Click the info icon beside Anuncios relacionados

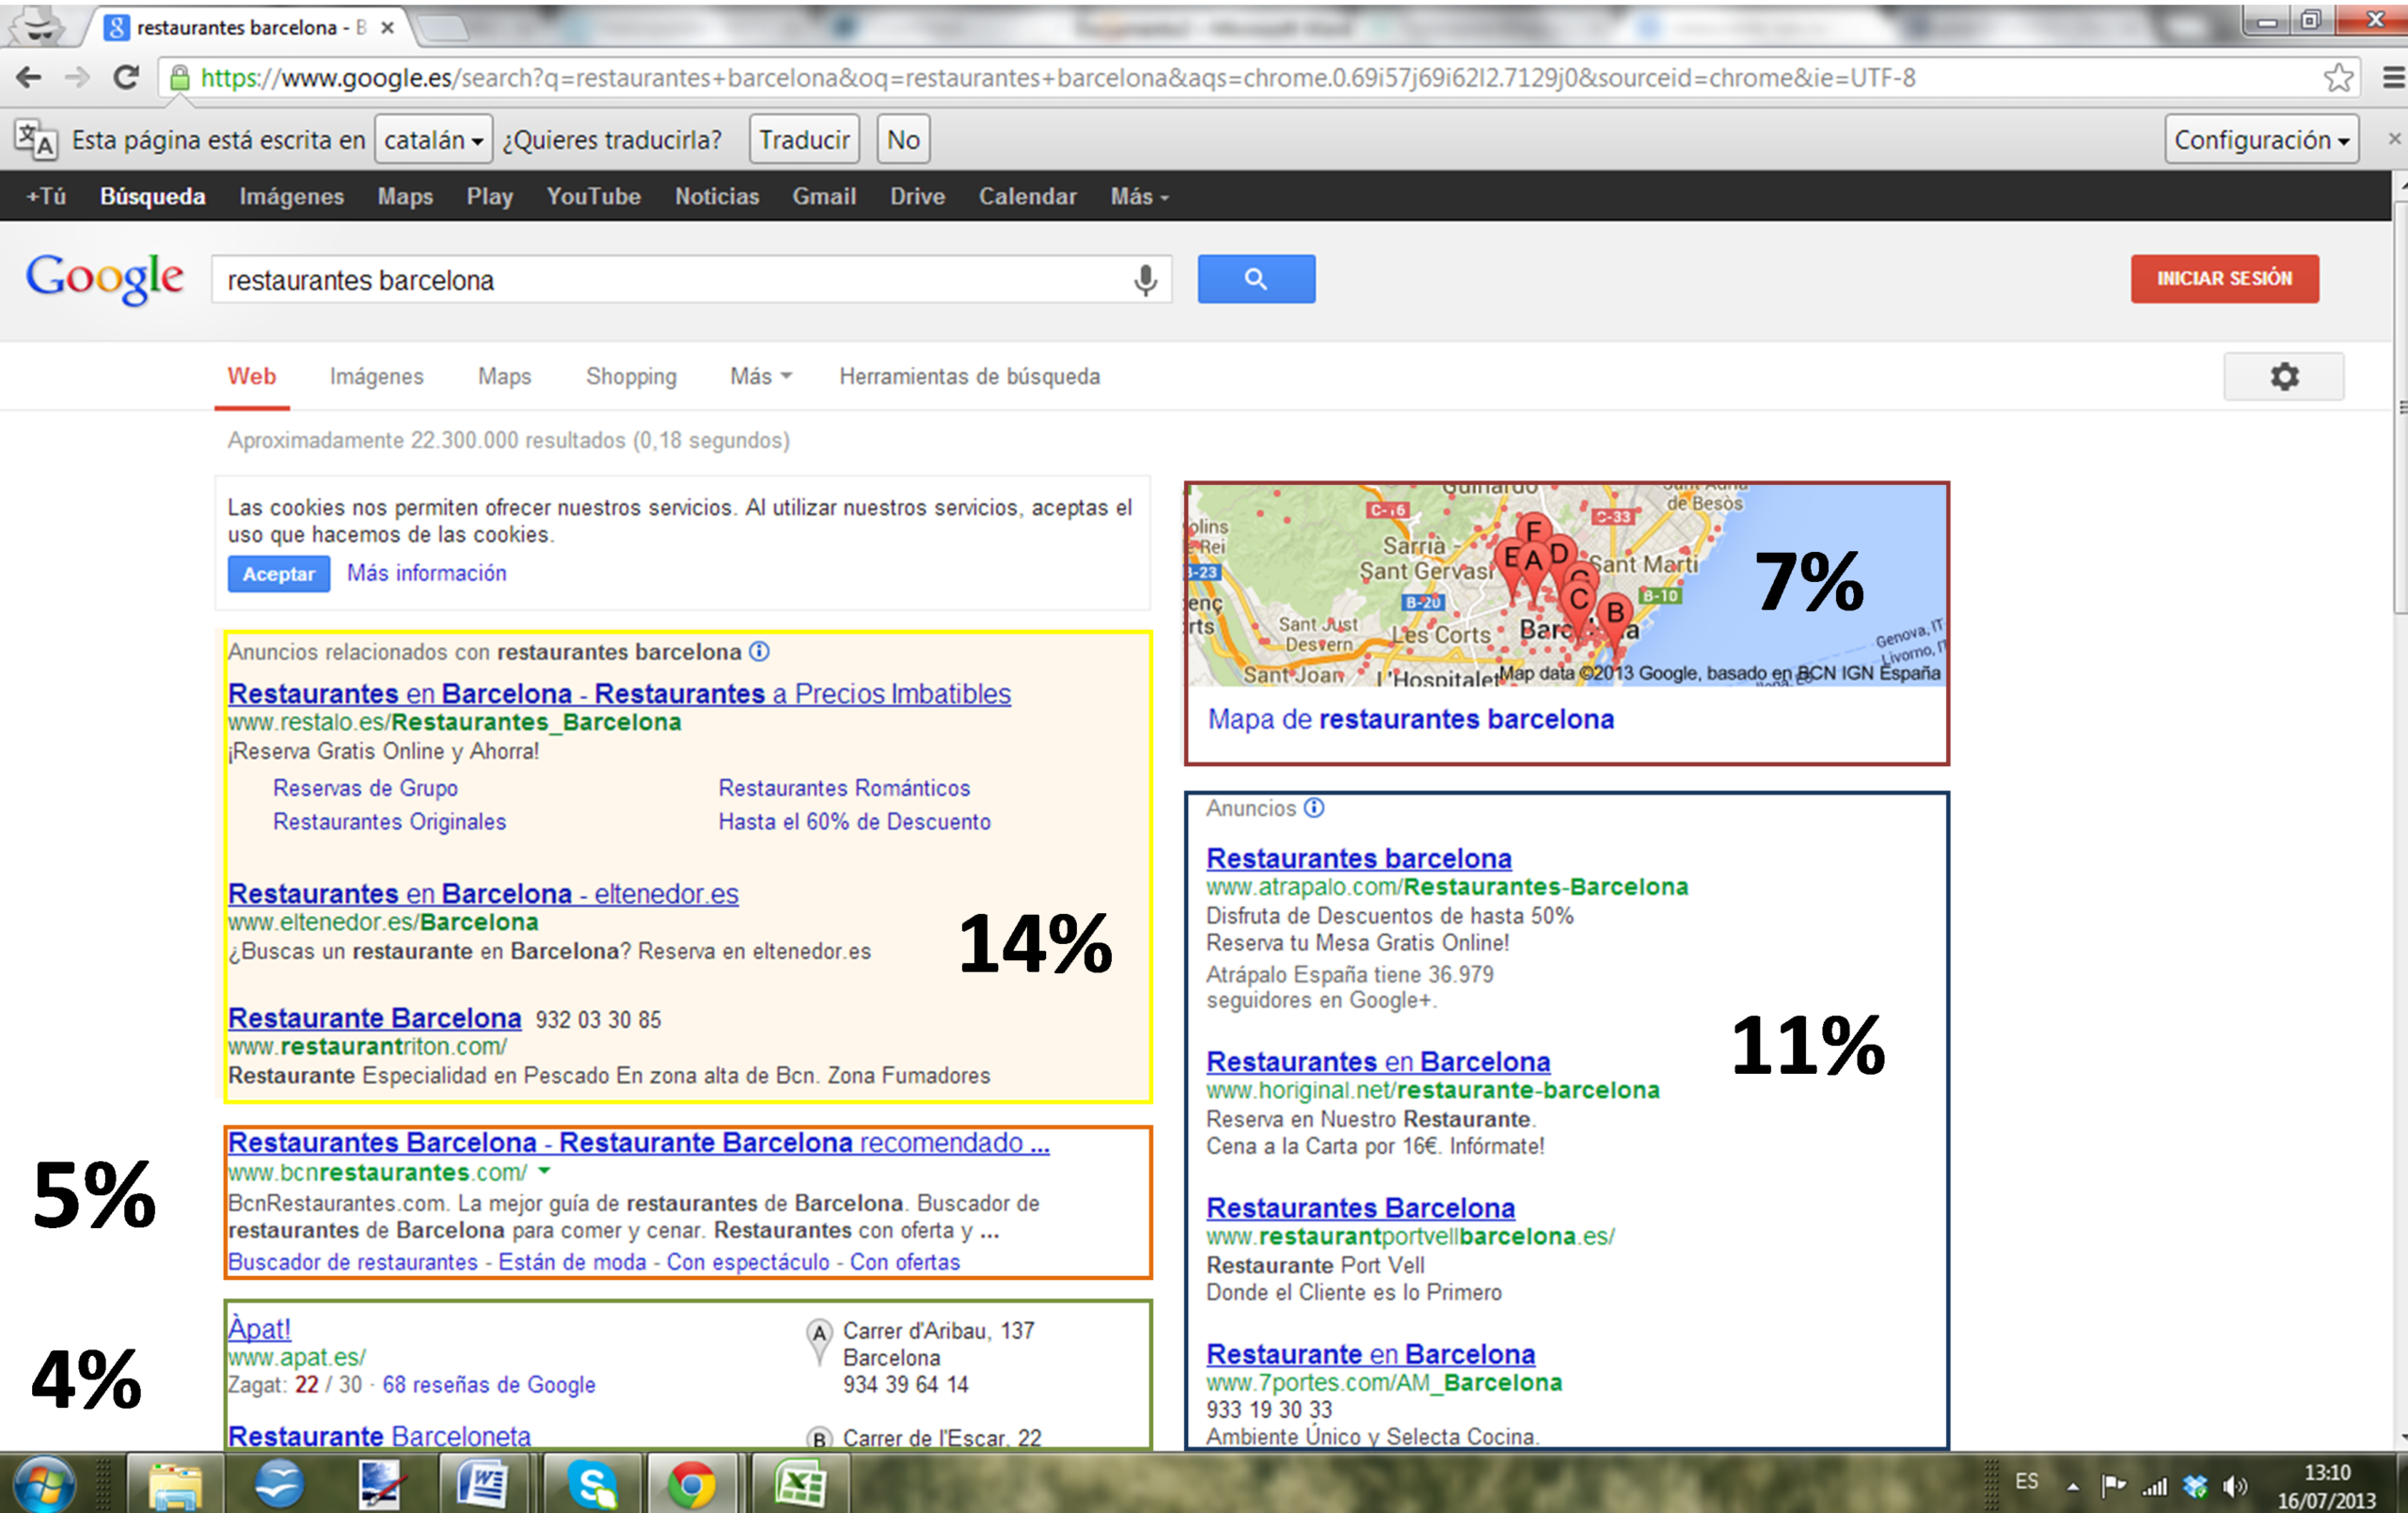coord(760,652)
